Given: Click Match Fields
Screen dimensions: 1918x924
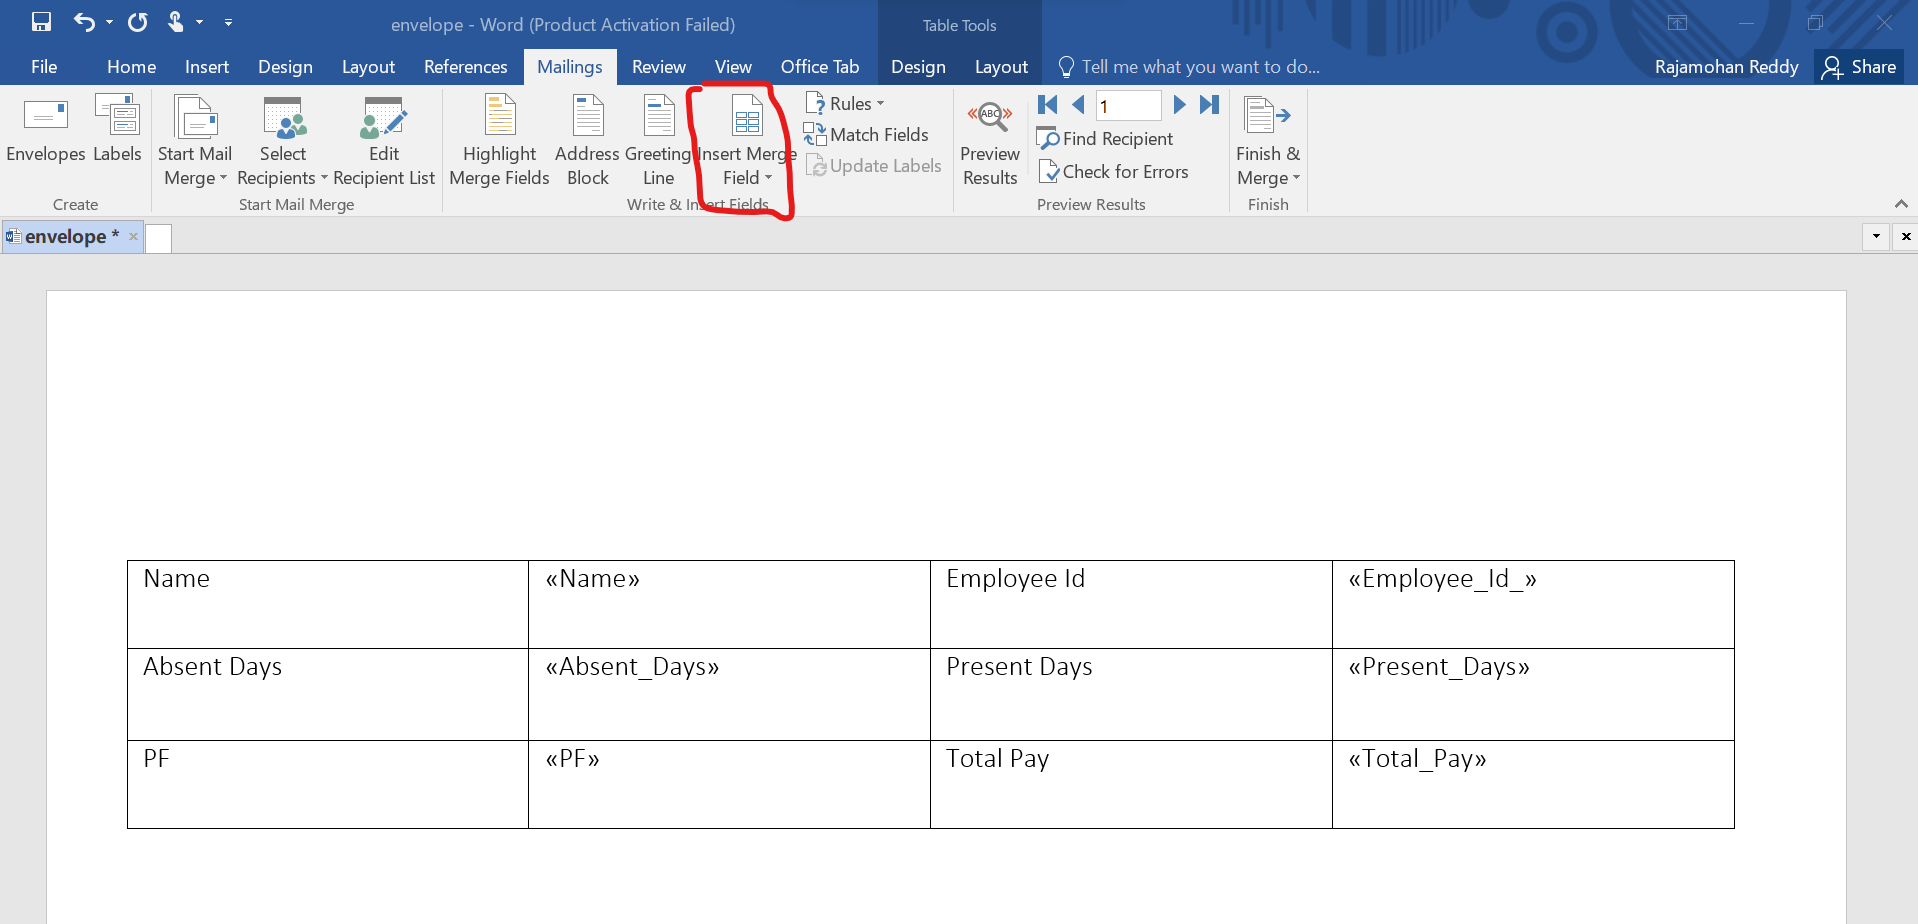Looking at the screenshot, I should [x=867, y=135].
